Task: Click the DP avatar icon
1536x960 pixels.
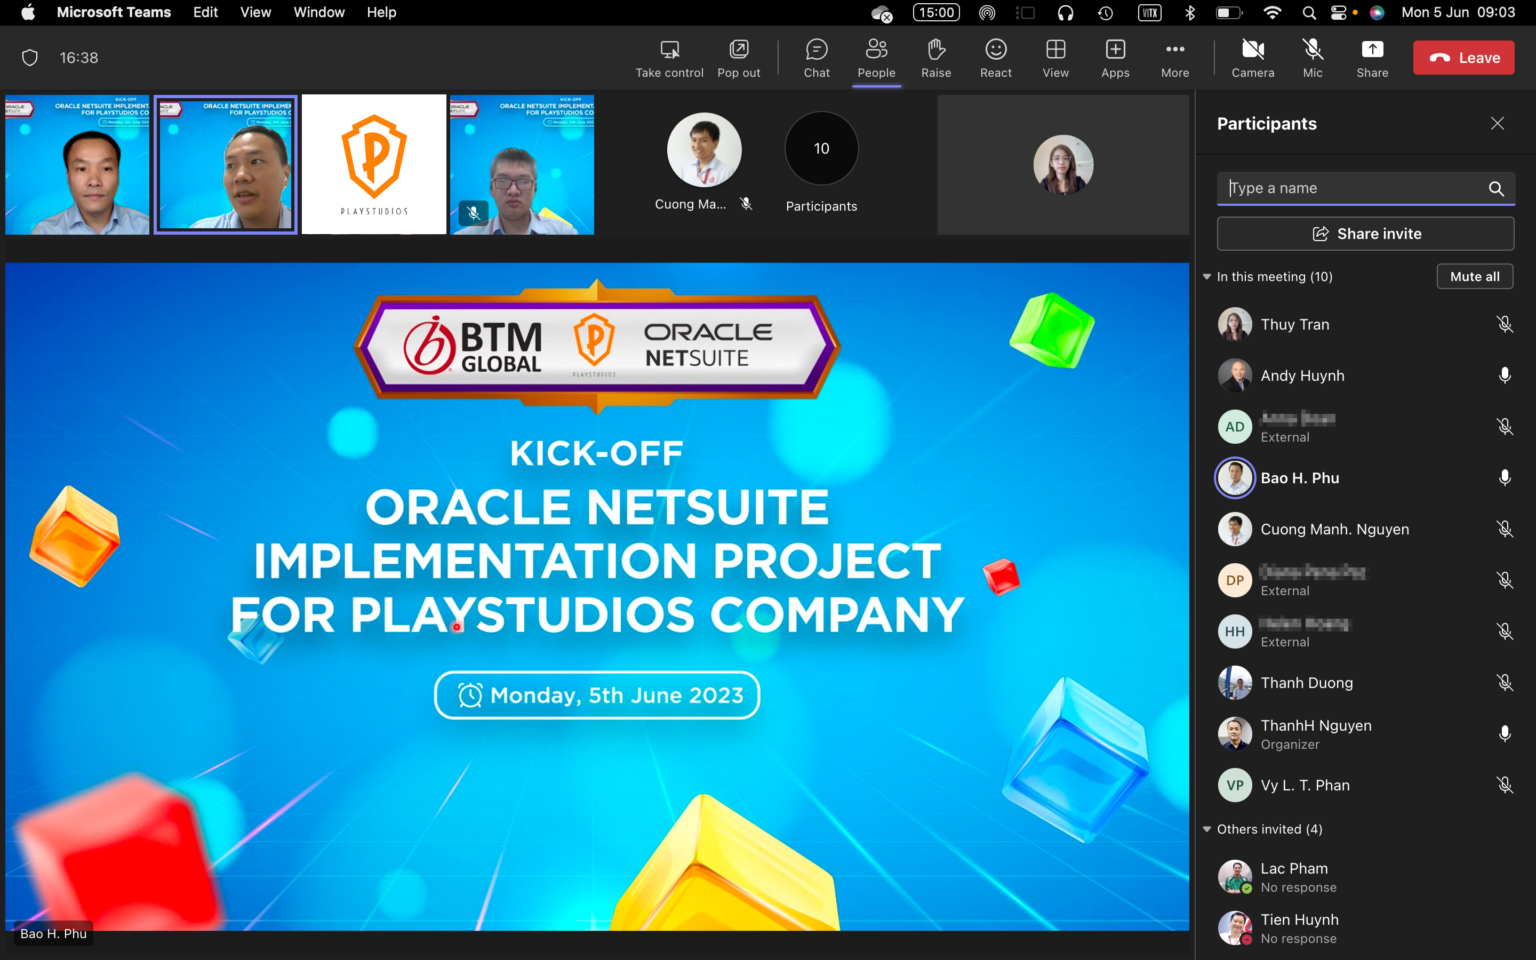Action: [1235, 580]
